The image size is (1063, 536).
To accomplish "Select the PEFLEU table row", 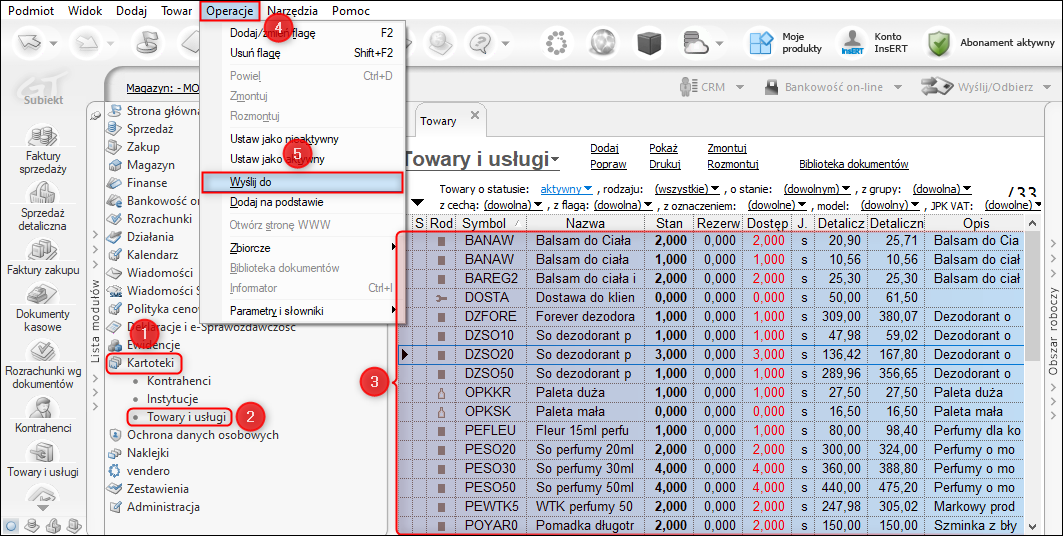I will 709,430.
